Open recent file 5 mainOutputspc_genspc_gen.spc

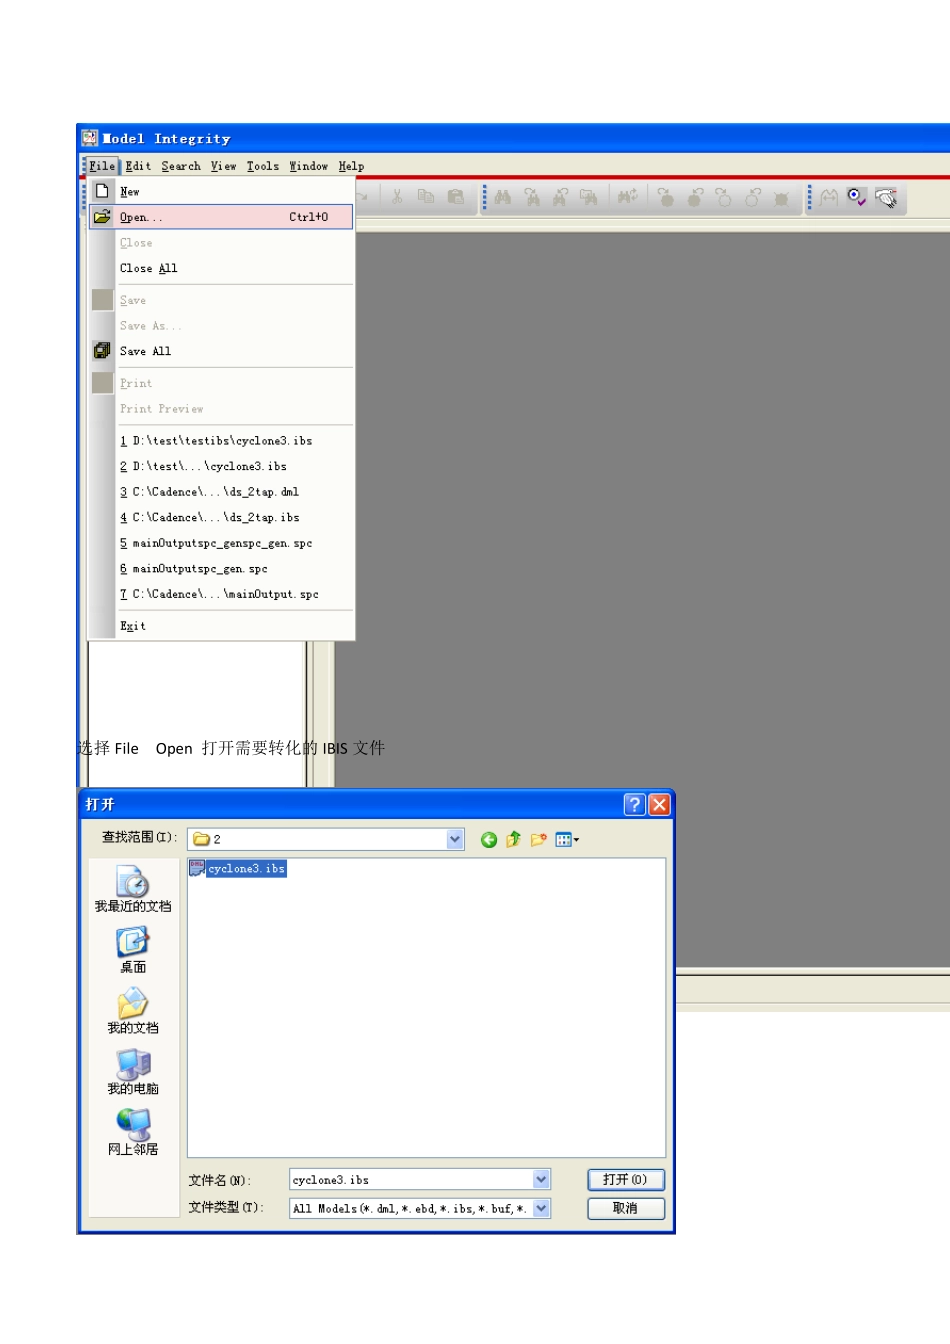221,543
